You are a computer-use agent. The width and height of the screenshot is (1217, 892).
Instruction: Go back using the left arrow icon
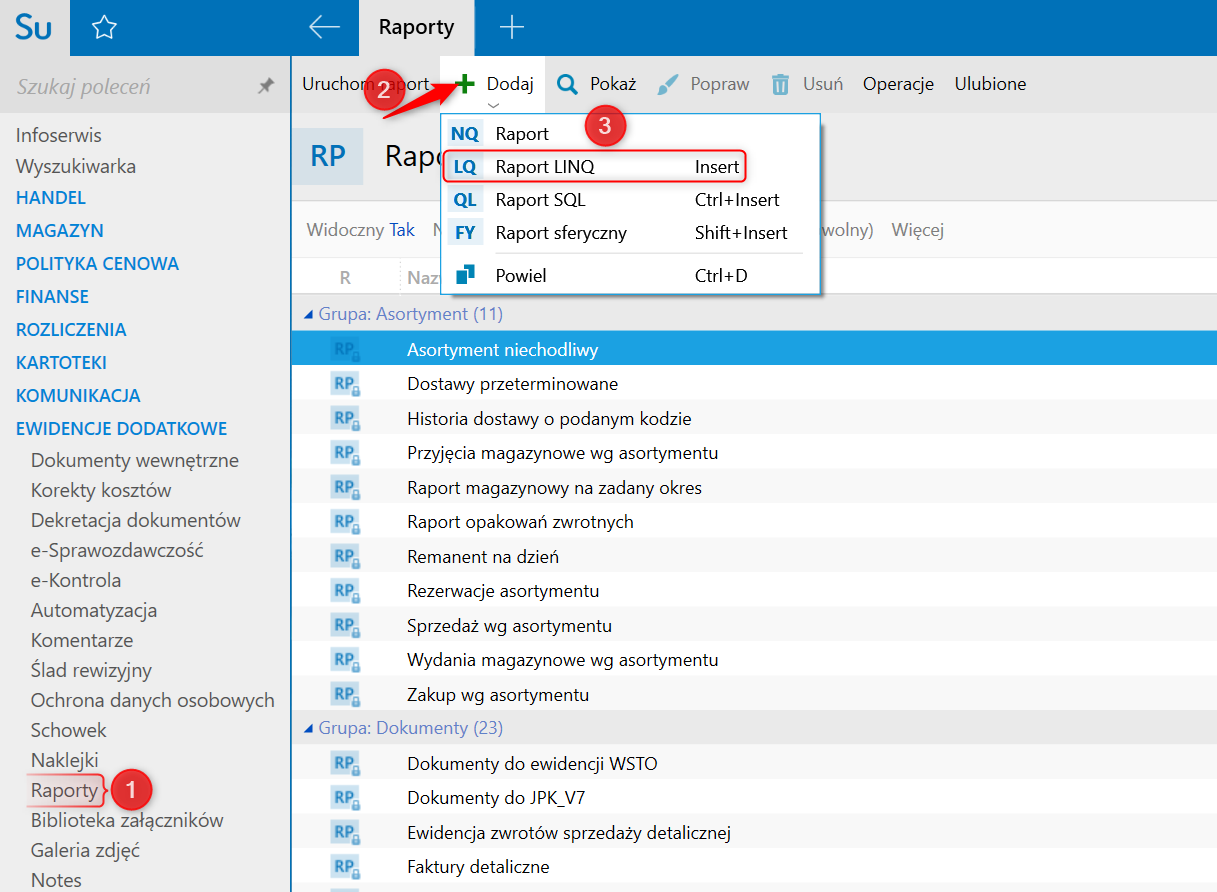click(x=324, y=28)
